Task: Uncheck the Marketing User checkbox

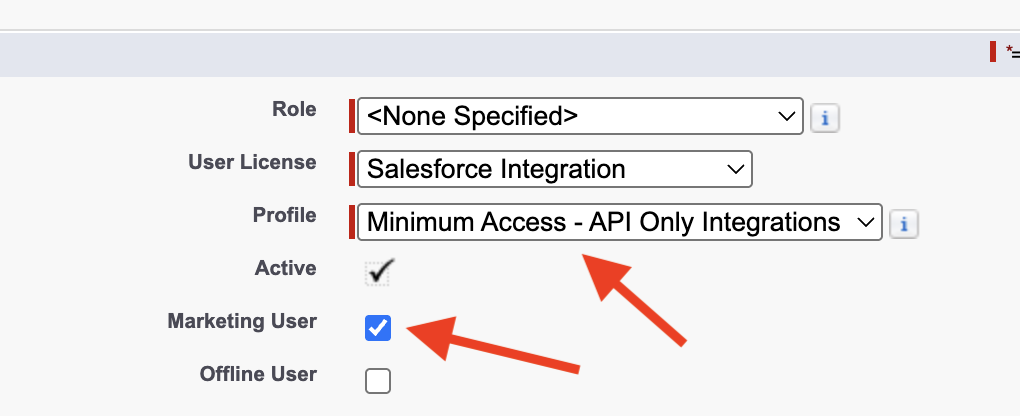Action: 378,327
